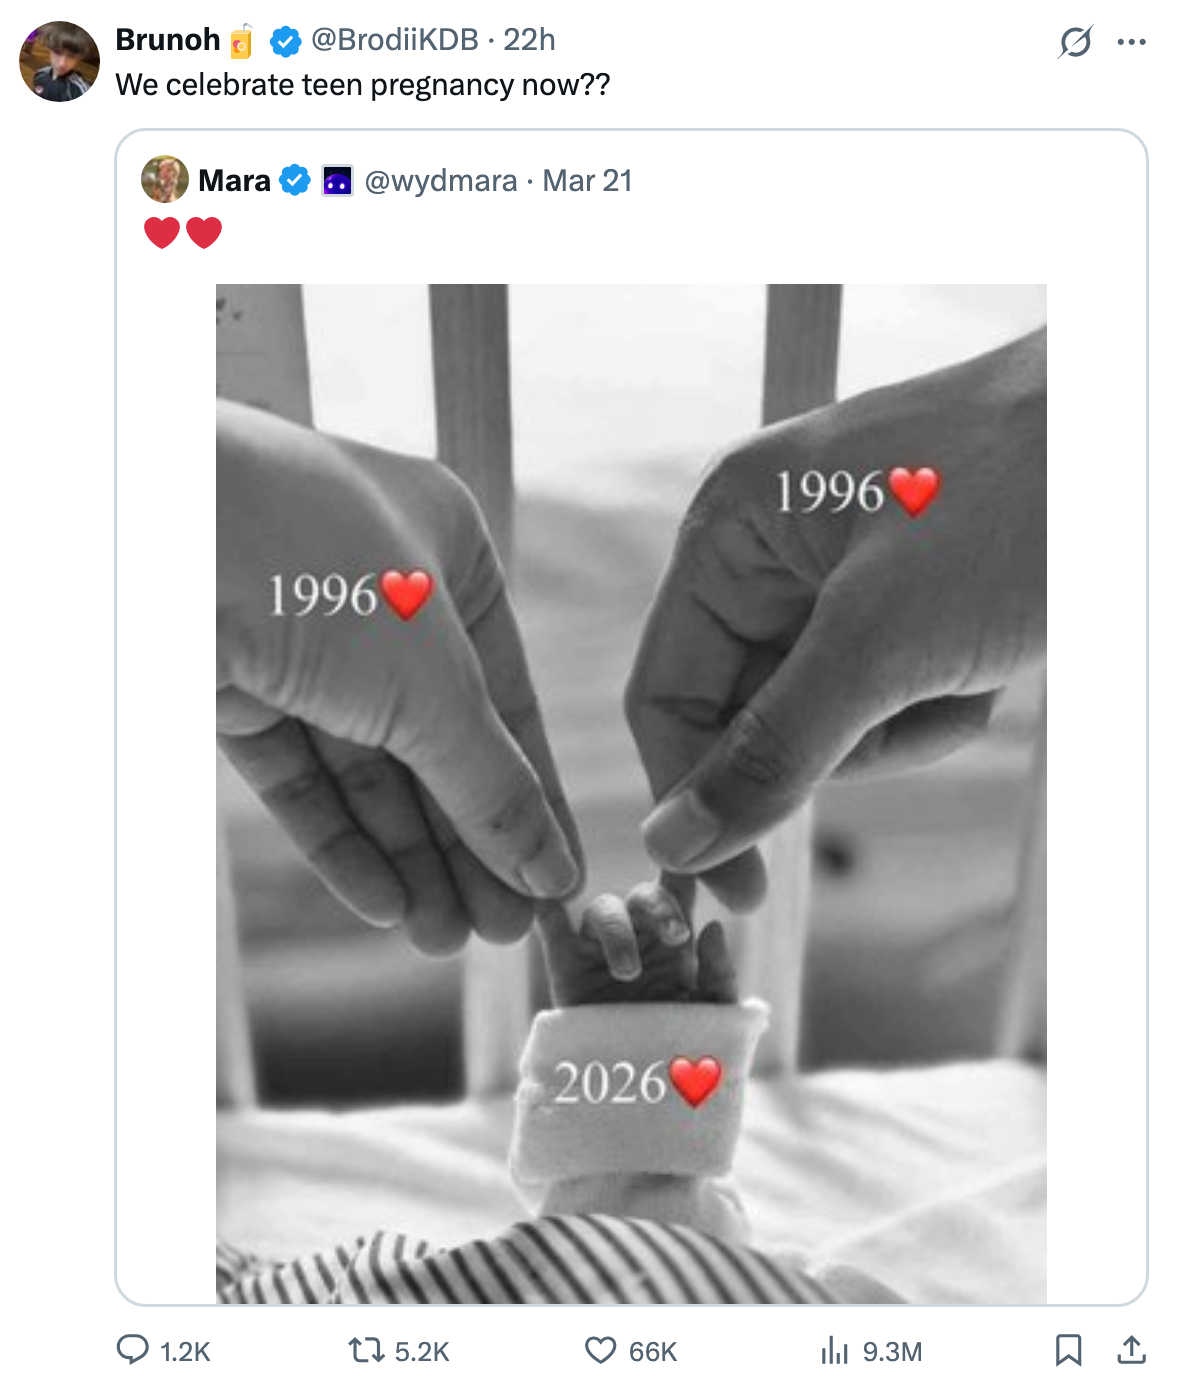Viewport: 1177px width, 1383px height.
Task: Open Mara's small profile avatar
Action: (x=165, y=180)
